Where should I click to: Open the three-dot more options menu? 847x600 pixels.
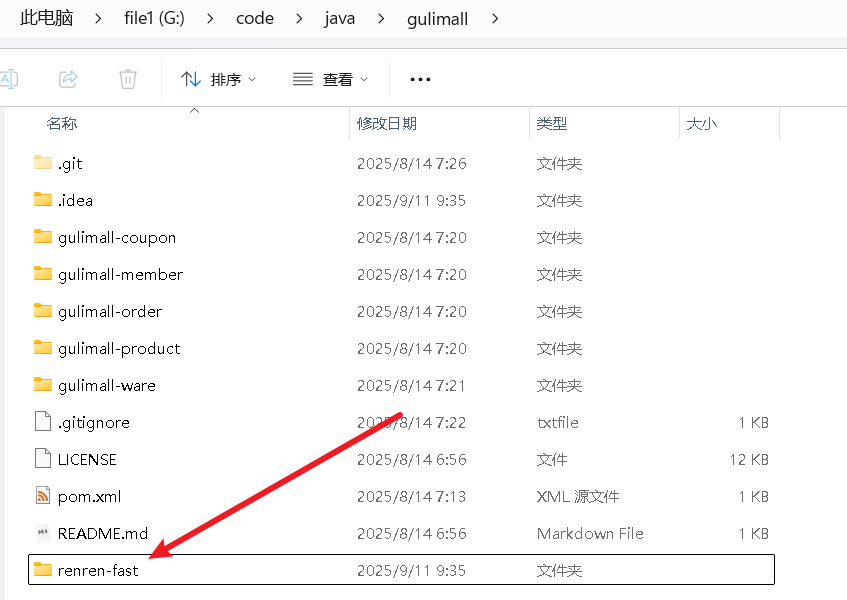[x=420, y=79]
